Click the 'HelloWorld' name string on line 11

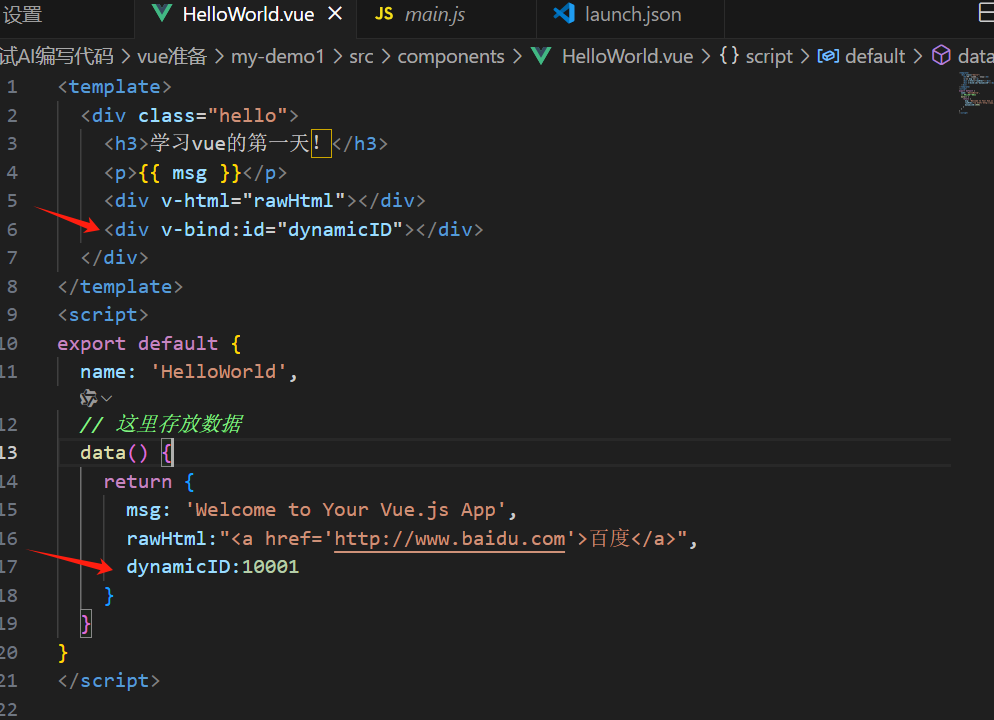click(x=219, y=371)
